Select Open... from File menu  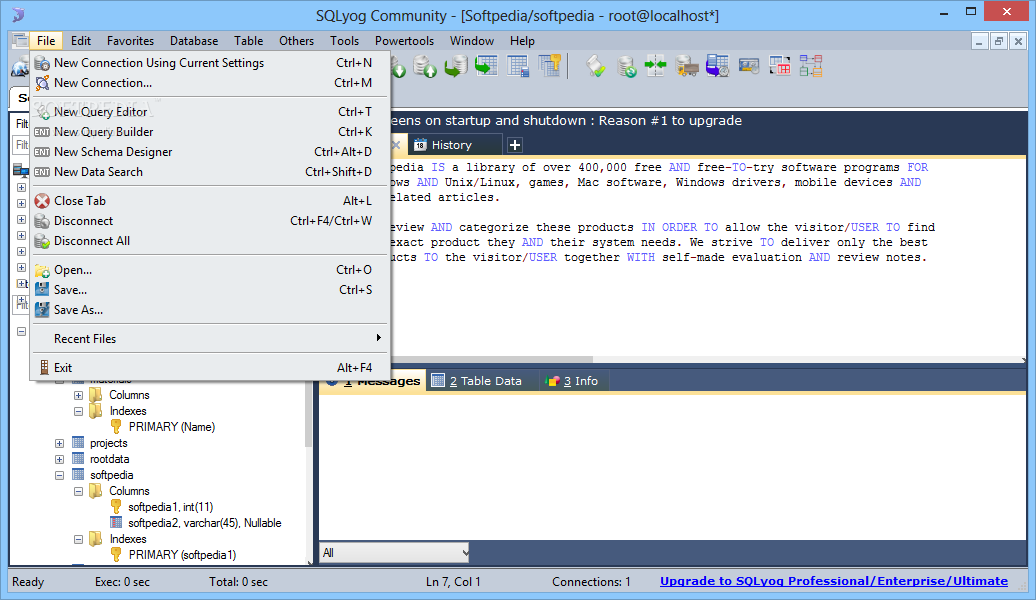[210, 270]
